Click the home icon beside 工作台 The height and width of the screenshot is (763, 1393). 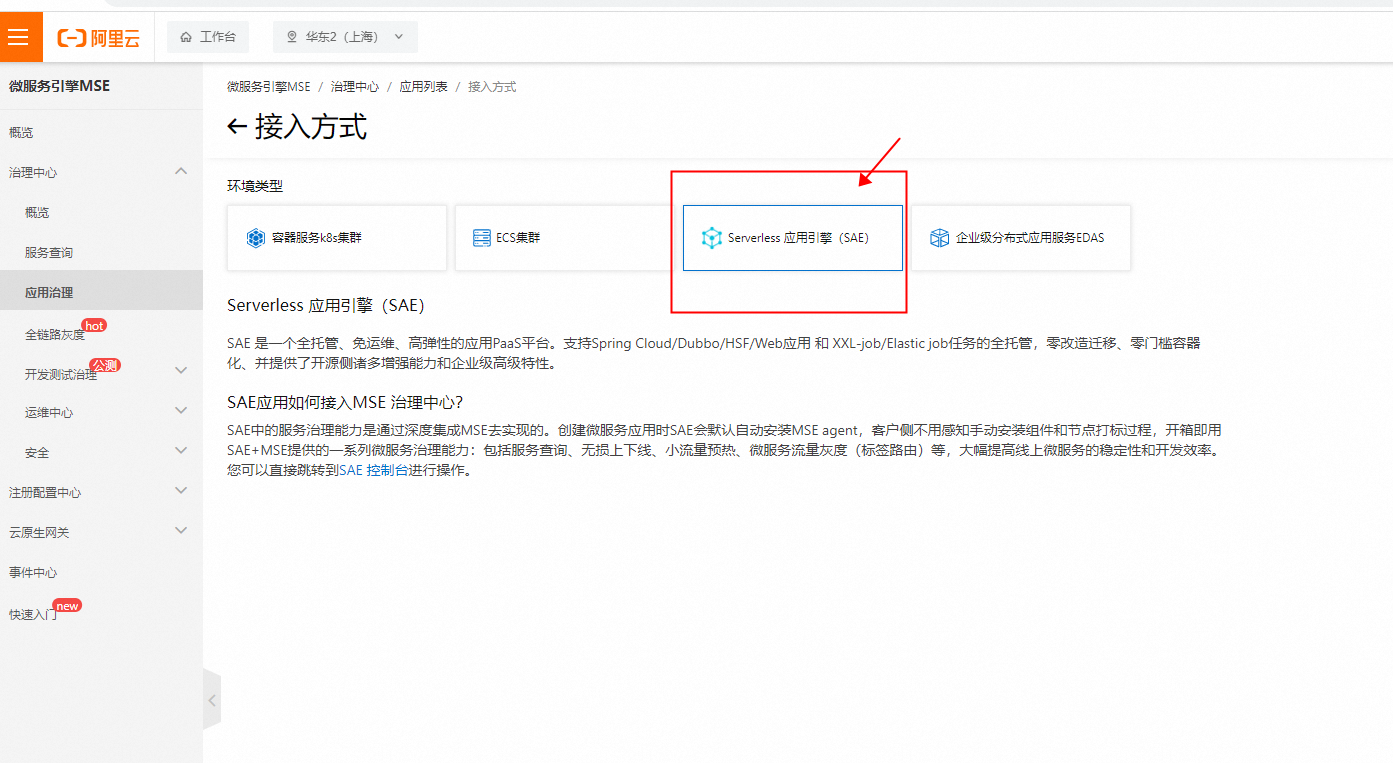pos(186,37)
